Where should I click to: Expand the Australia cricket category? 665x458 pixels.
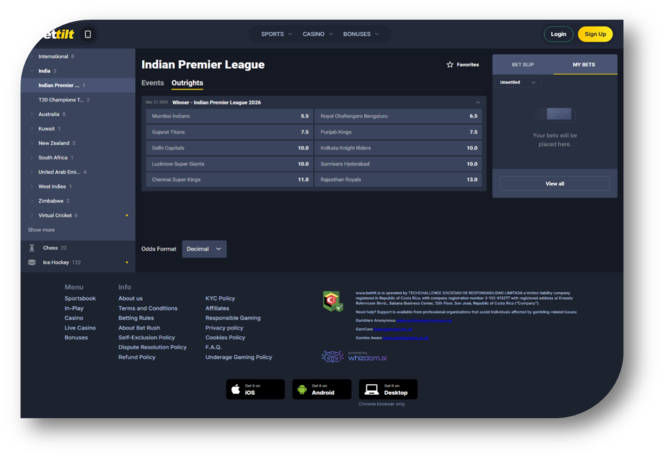pyautogui.click(x=50, y=114)
